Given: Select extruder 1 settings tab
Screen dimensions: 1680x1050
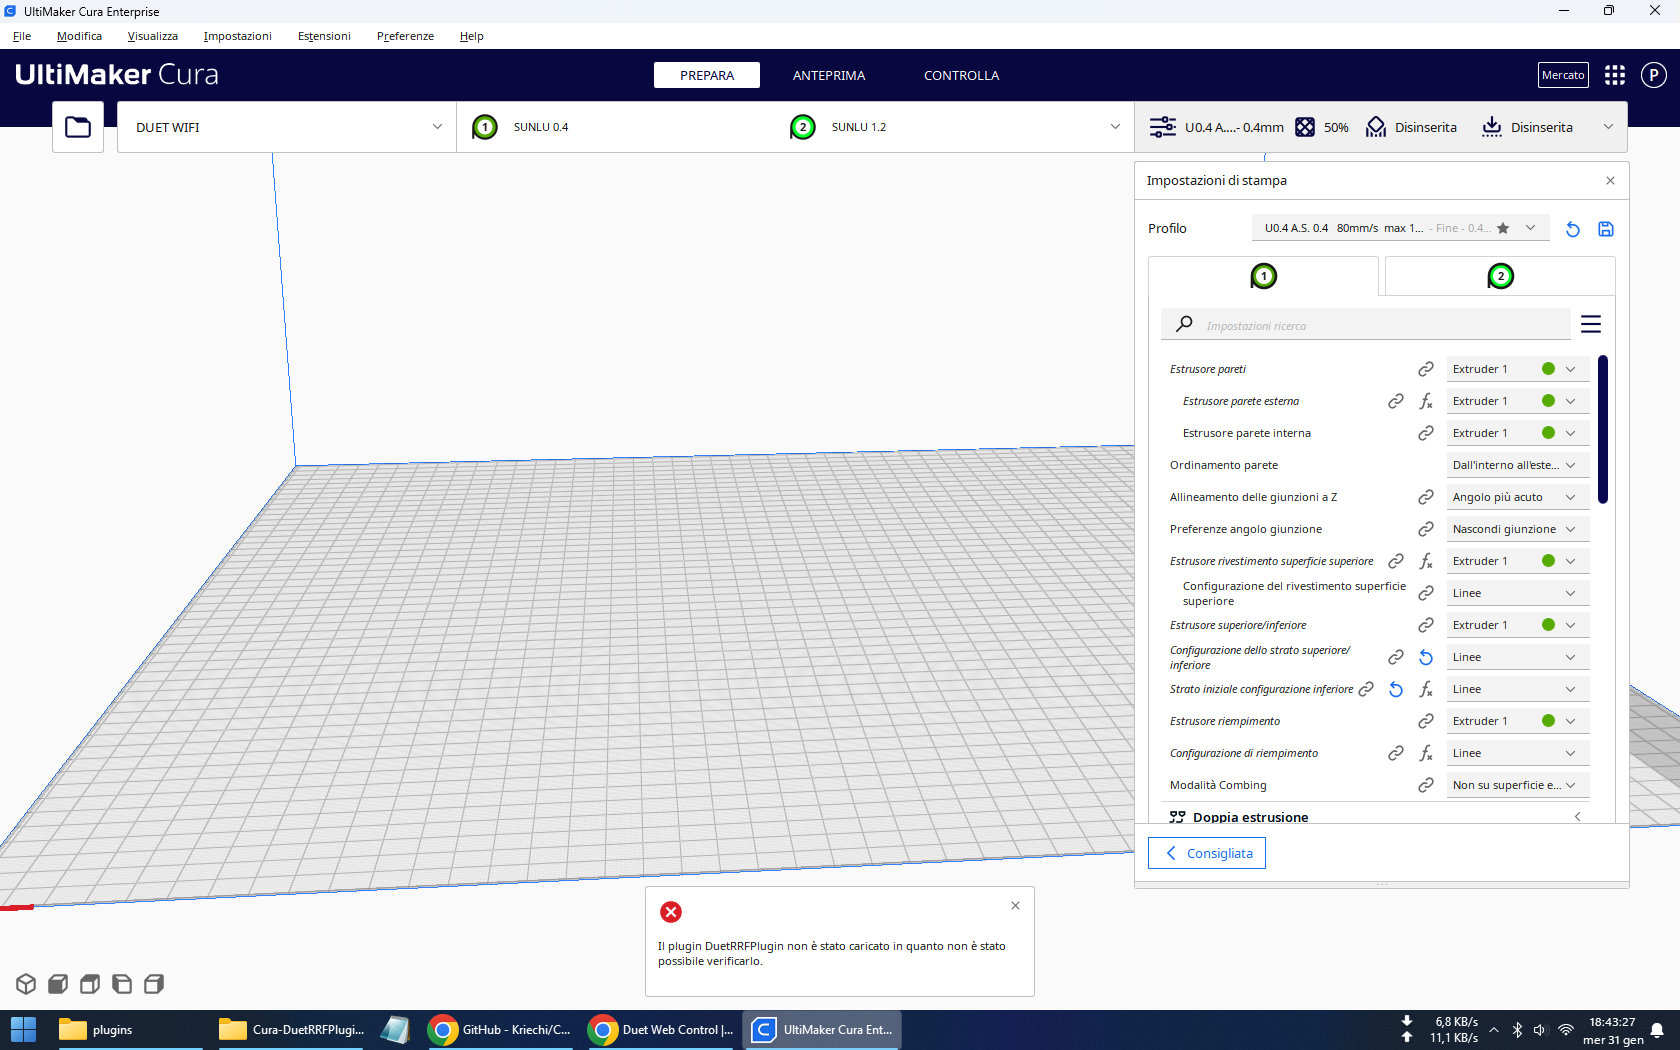Looking at the screenshot, I should point(1263,276).
